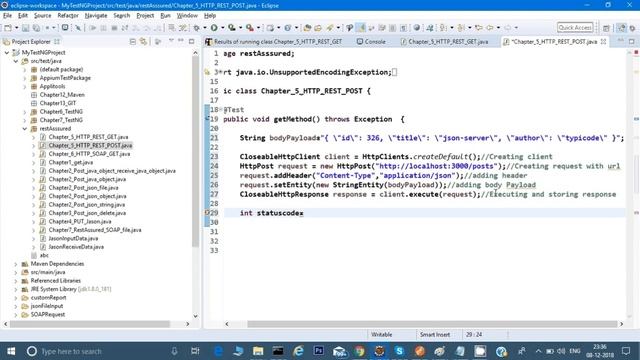The width and height of the screenshot is (640, 360).
Task: Click the Terminate stop icon
Action: pos(114,28)
